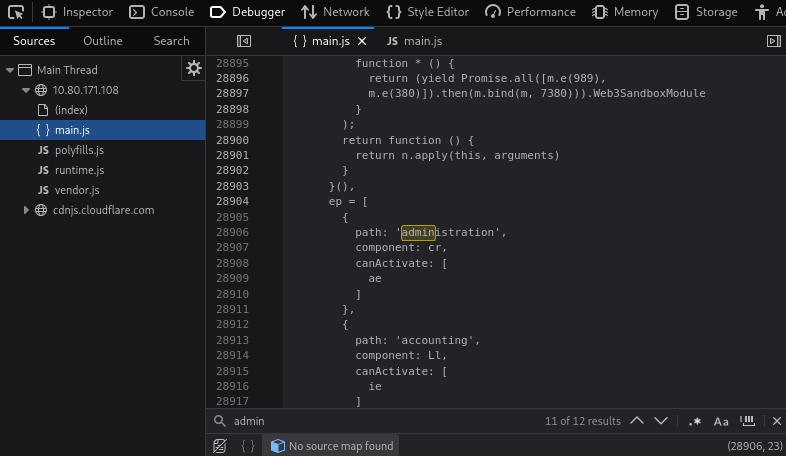
Task: Open the Accessibility tab icon
Action: pos(762,12)
